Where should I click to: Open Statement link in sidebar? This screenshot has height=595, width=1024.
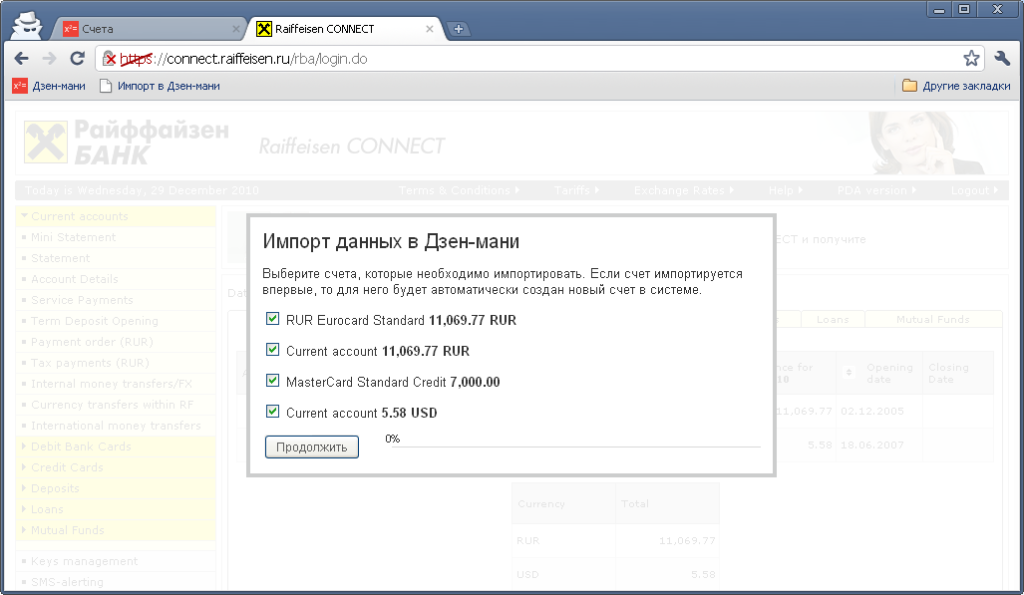(60, 258)
